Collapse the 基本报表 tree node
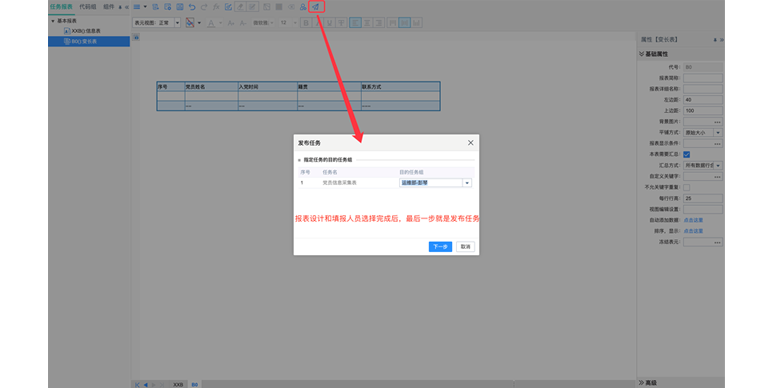 [x=53, y=21]
